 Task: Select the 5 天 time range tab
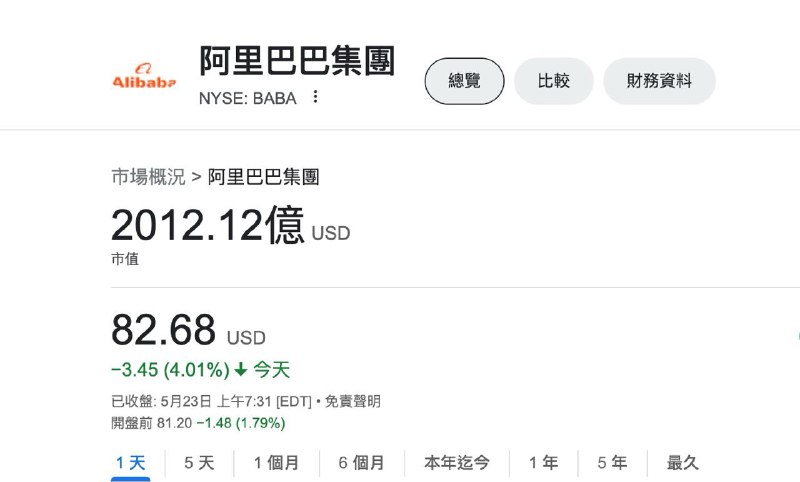click(x=199, y=463)
